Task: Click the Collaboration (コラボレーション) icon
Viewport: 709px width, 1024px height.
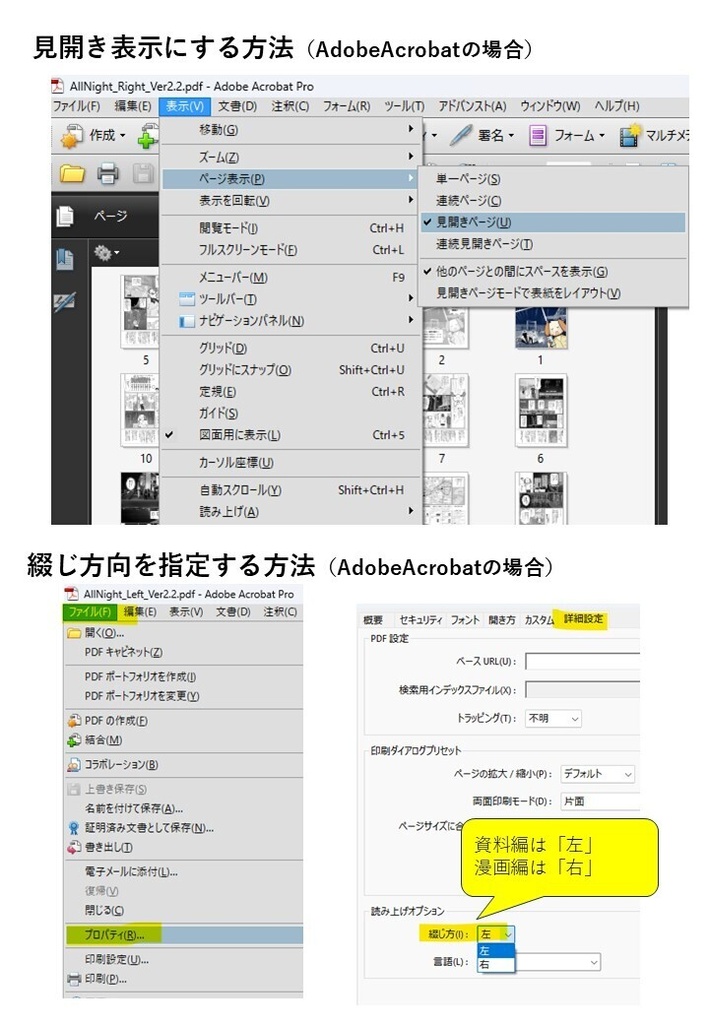Action: 74,765
